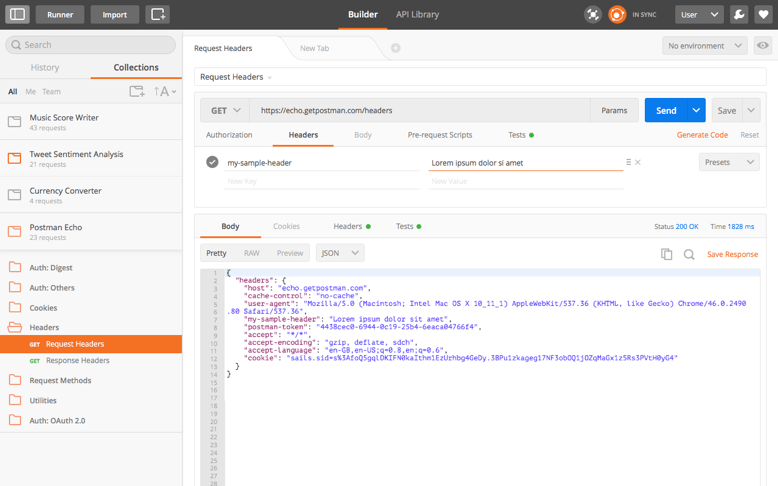Expand the No environment dropdown

[x=705, y=46]
